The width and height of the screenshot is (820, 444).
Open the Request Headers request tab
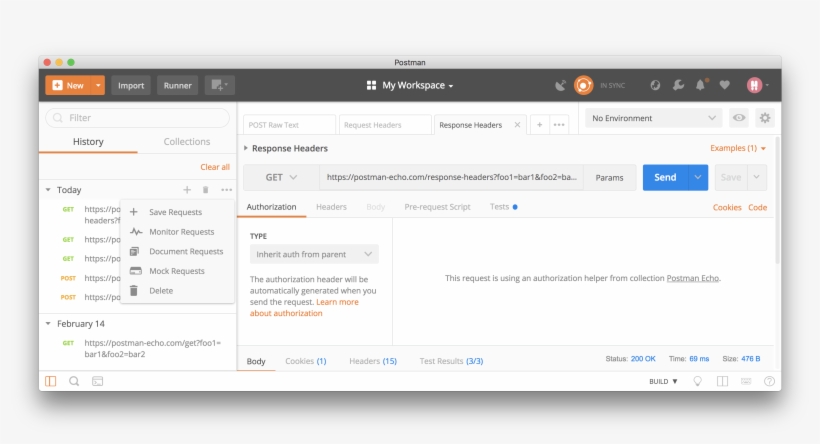[385, 125]
